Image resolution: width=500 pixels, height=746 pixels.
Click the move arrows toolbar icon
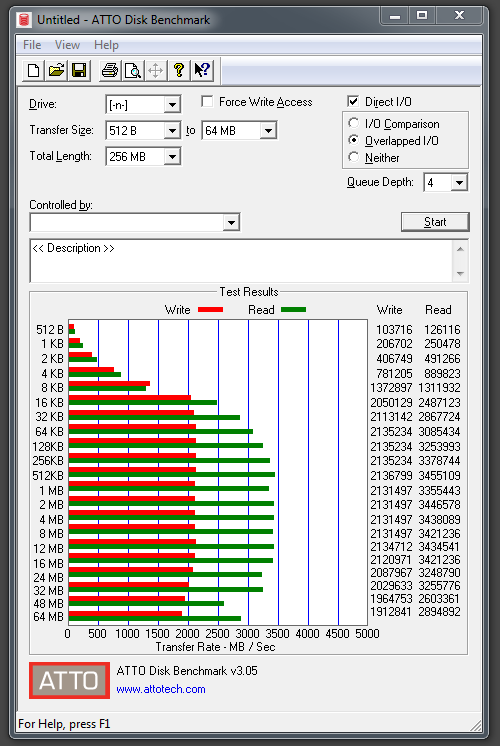coord(156,71)
